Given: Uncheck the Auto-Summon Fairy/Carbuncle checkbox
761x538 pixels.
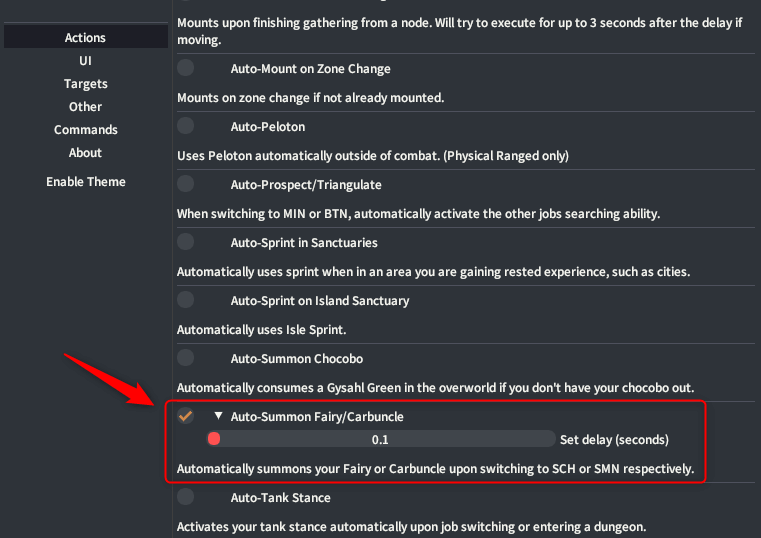Looking at the screenshot, I should click(186, 416).
